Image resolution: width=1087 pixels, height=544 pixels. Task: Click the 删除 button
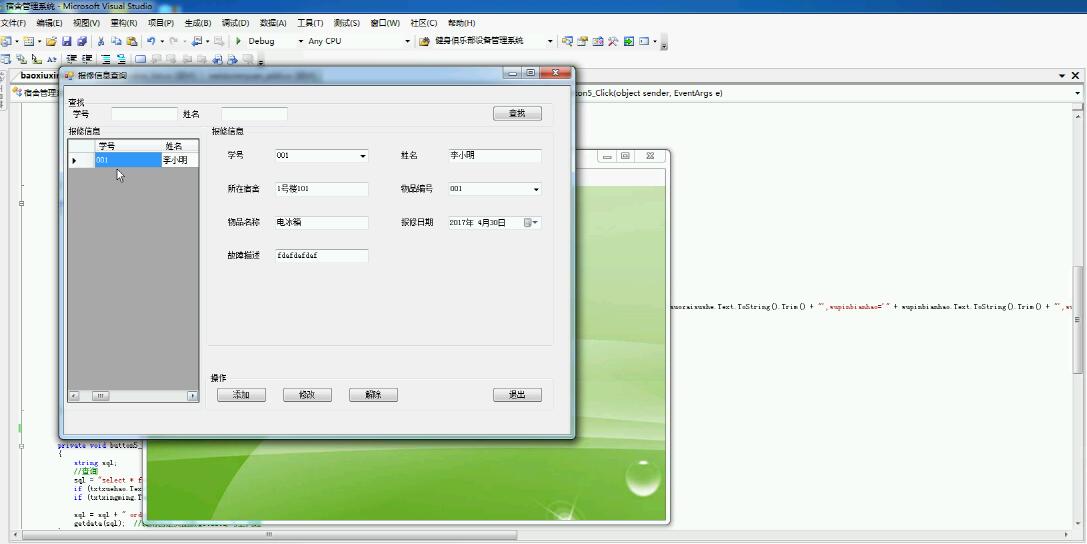coord(373,395)
